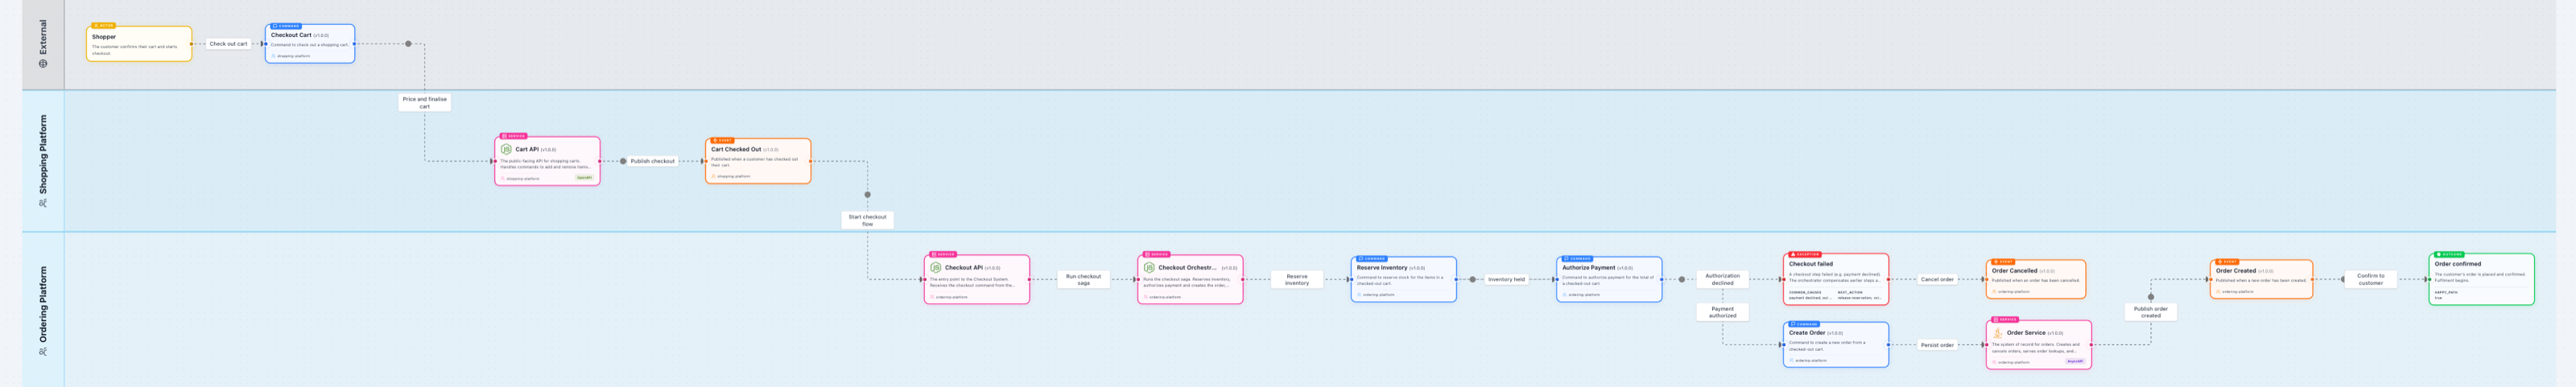Open the Create Order command node
Image resolution: width=2576 pixels, height=387 pixels.
(x=1837, y=345)
